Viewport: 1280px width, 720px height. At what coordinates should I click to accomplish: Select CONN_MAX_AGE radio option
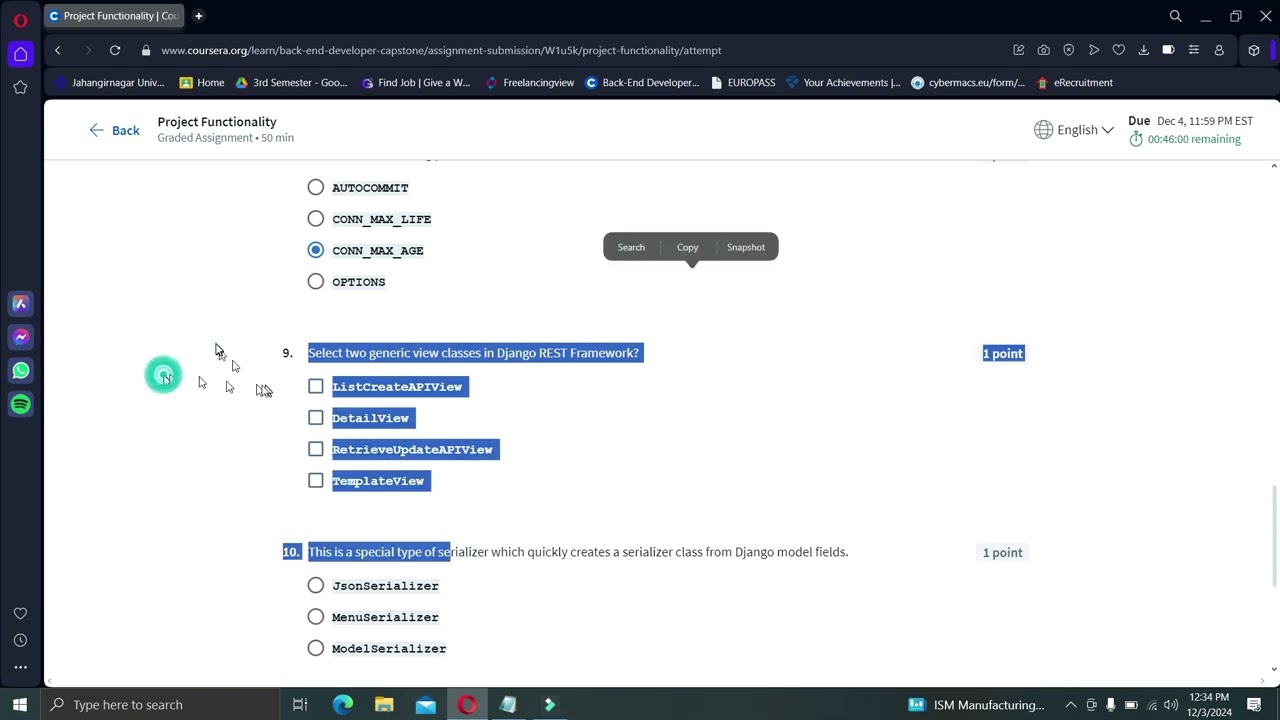tap(316, 250)
